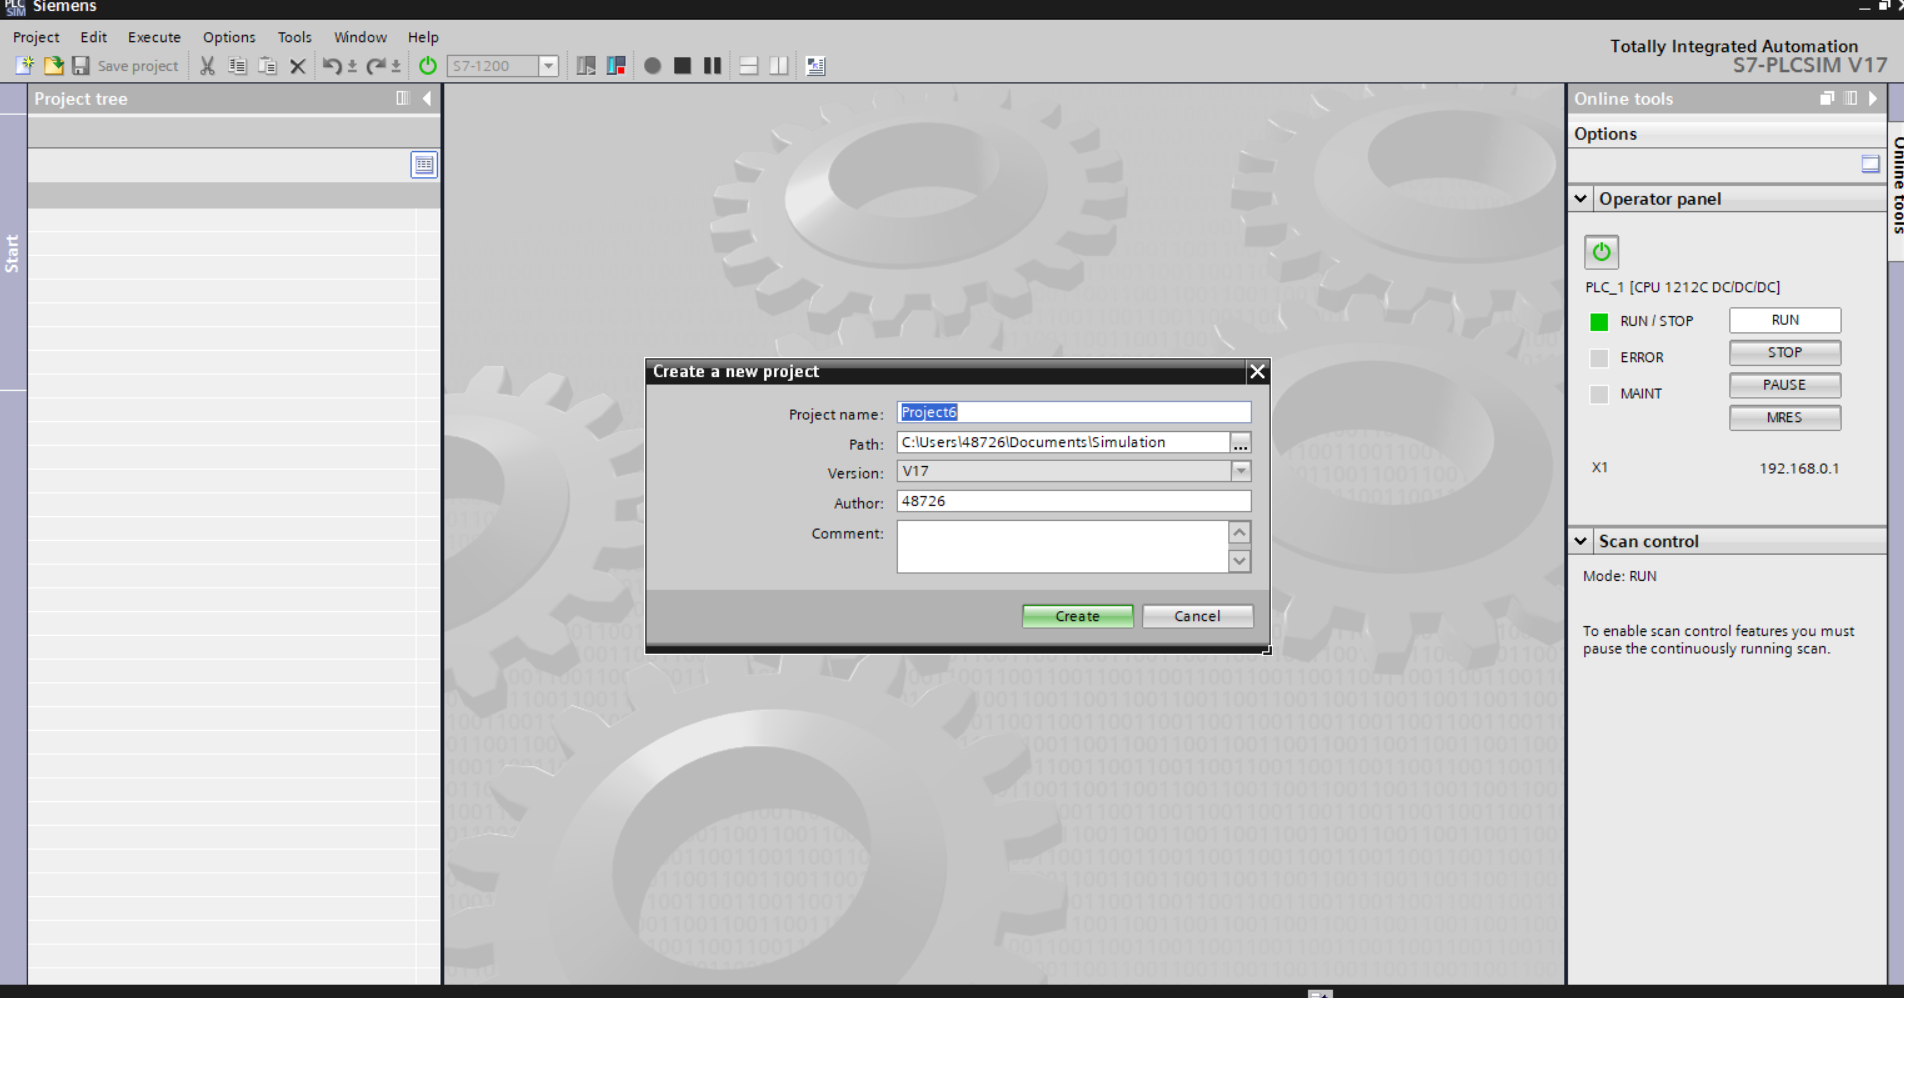The width and height of the screenshot is (1920, 1080).
Task: Split the editor space vertically
Action: pyautogui.click(x=778, y=66)
